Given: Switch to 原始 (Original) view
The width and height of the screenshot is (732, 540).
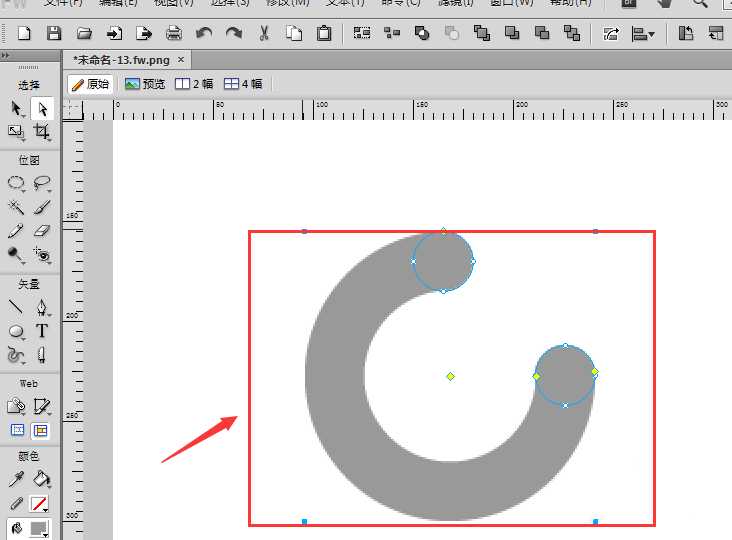Looking at the screenshot, I should click(x=90, y=84).
